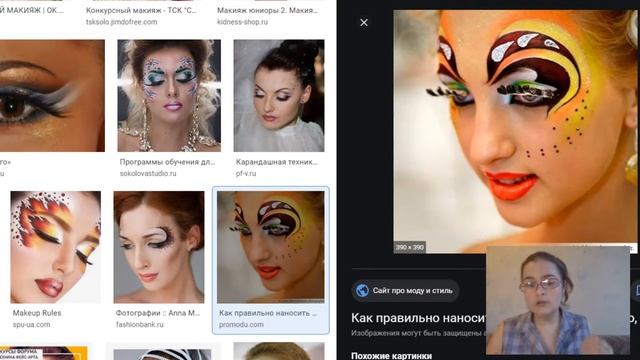The image size is (640, 360).
Task: Open the promodu.com source link
Action: 241,324
